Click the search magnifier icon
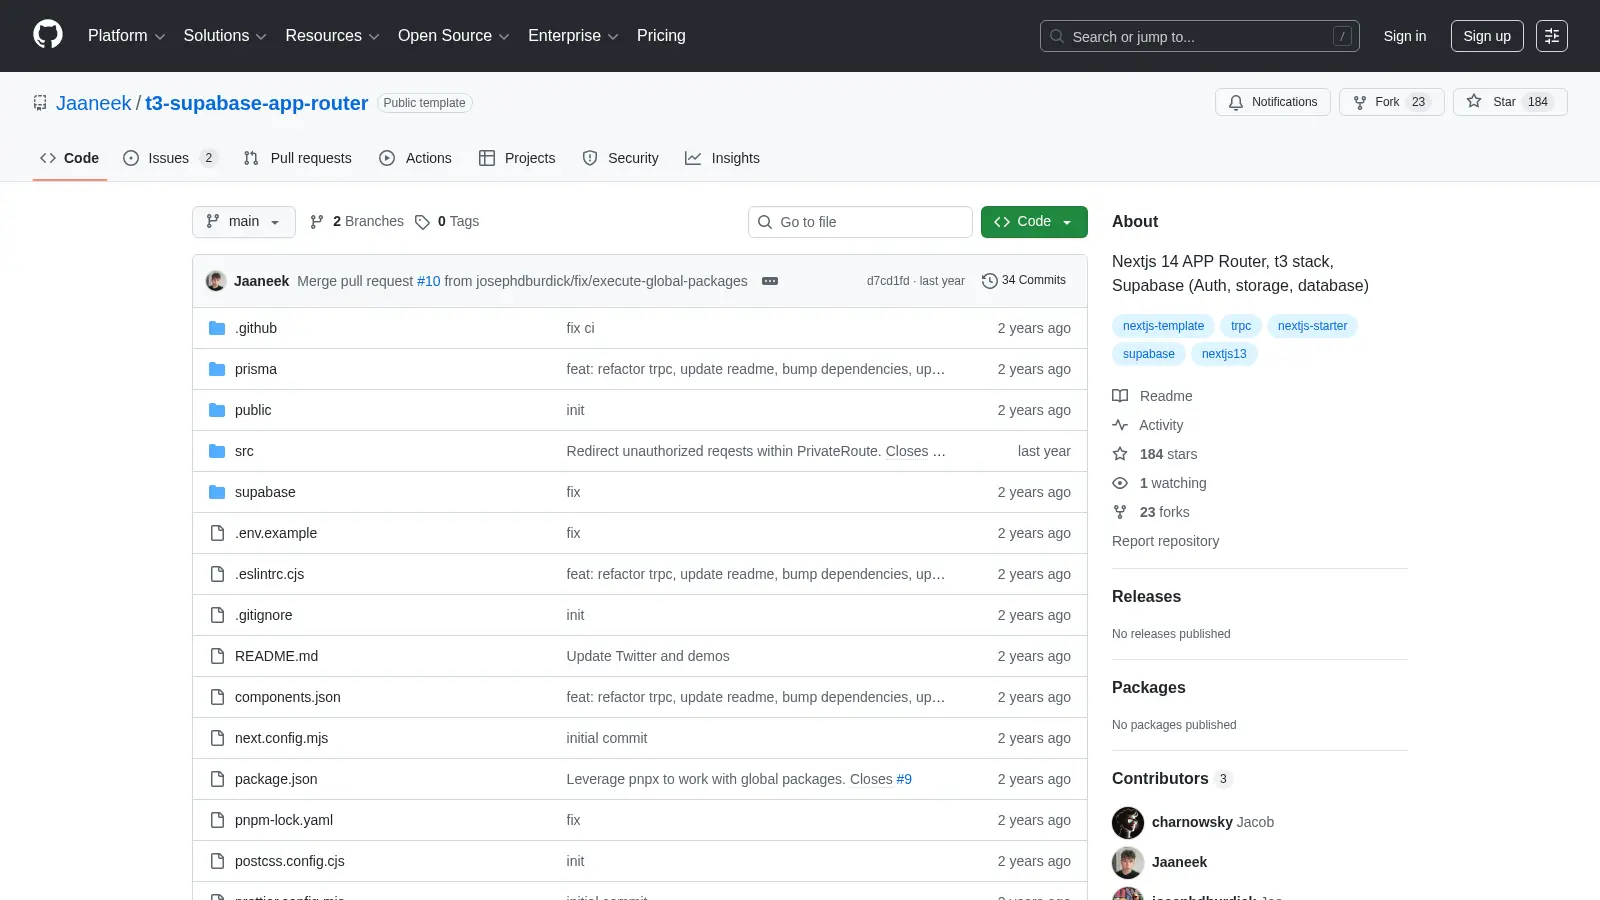This screenshot has height=900, width=1600. [1057, 36]
